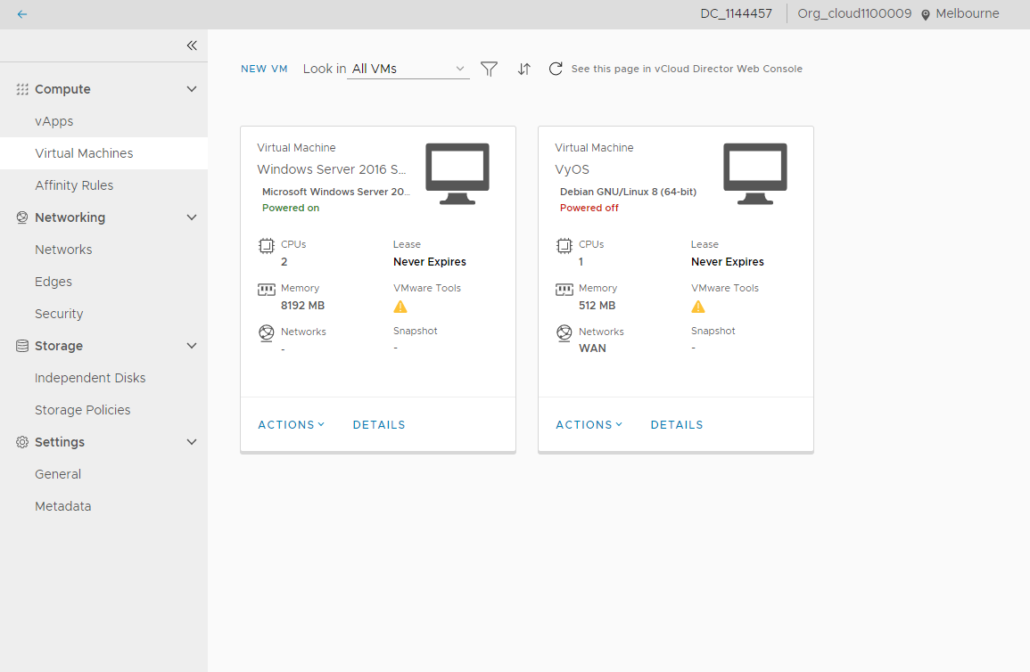Click the VyOS VM name
The width and height of the screenshot is (1030, 672).
(572, 169)
